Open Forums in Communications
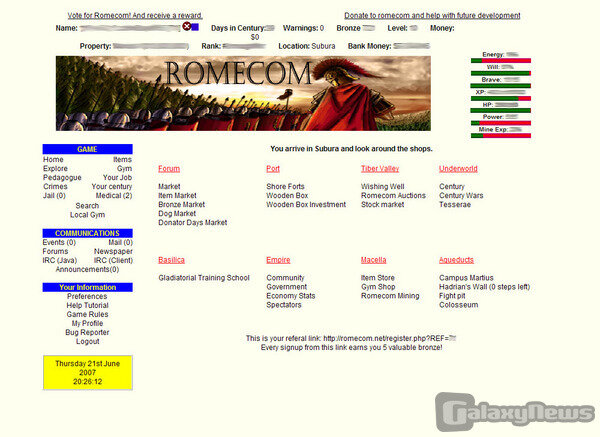Viewport: 600px width, 437px height. (55, 251)
